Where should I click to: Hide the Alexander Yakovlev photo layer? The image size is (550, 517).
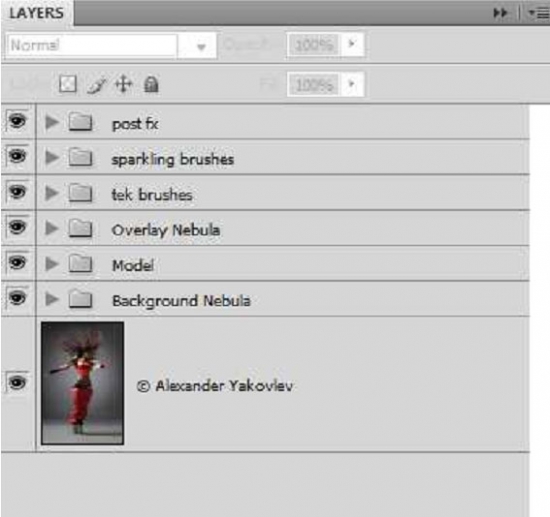[x=17, y=382]
